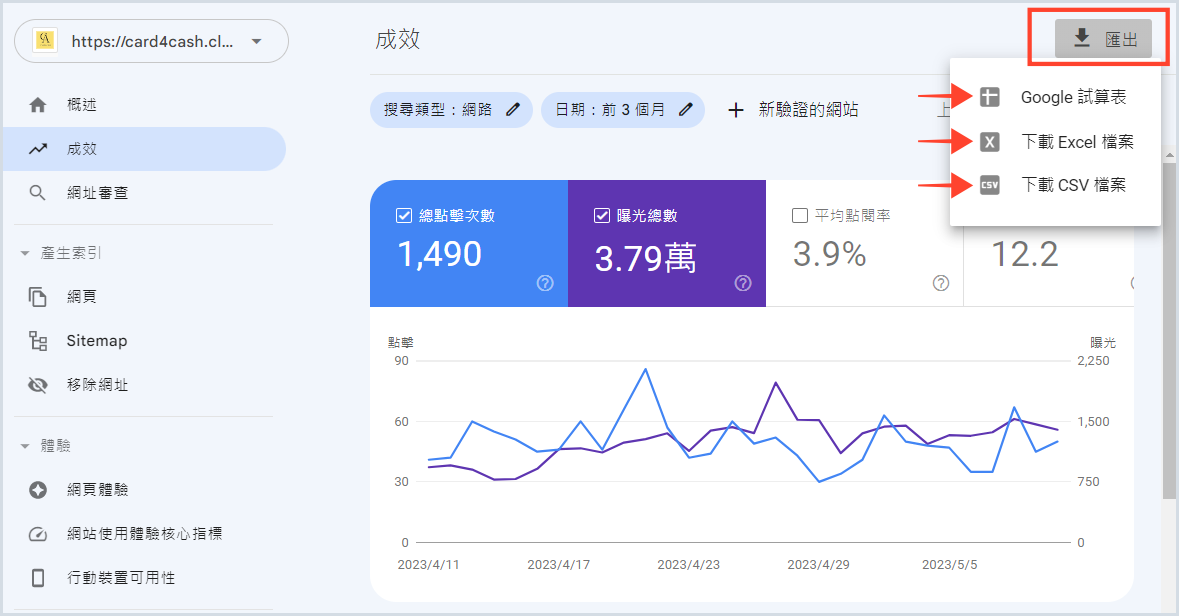This screenshot has width=1179, height=616.
Task: Click the Google 試算表 sheets icon
Action: [x=989, y=97]
